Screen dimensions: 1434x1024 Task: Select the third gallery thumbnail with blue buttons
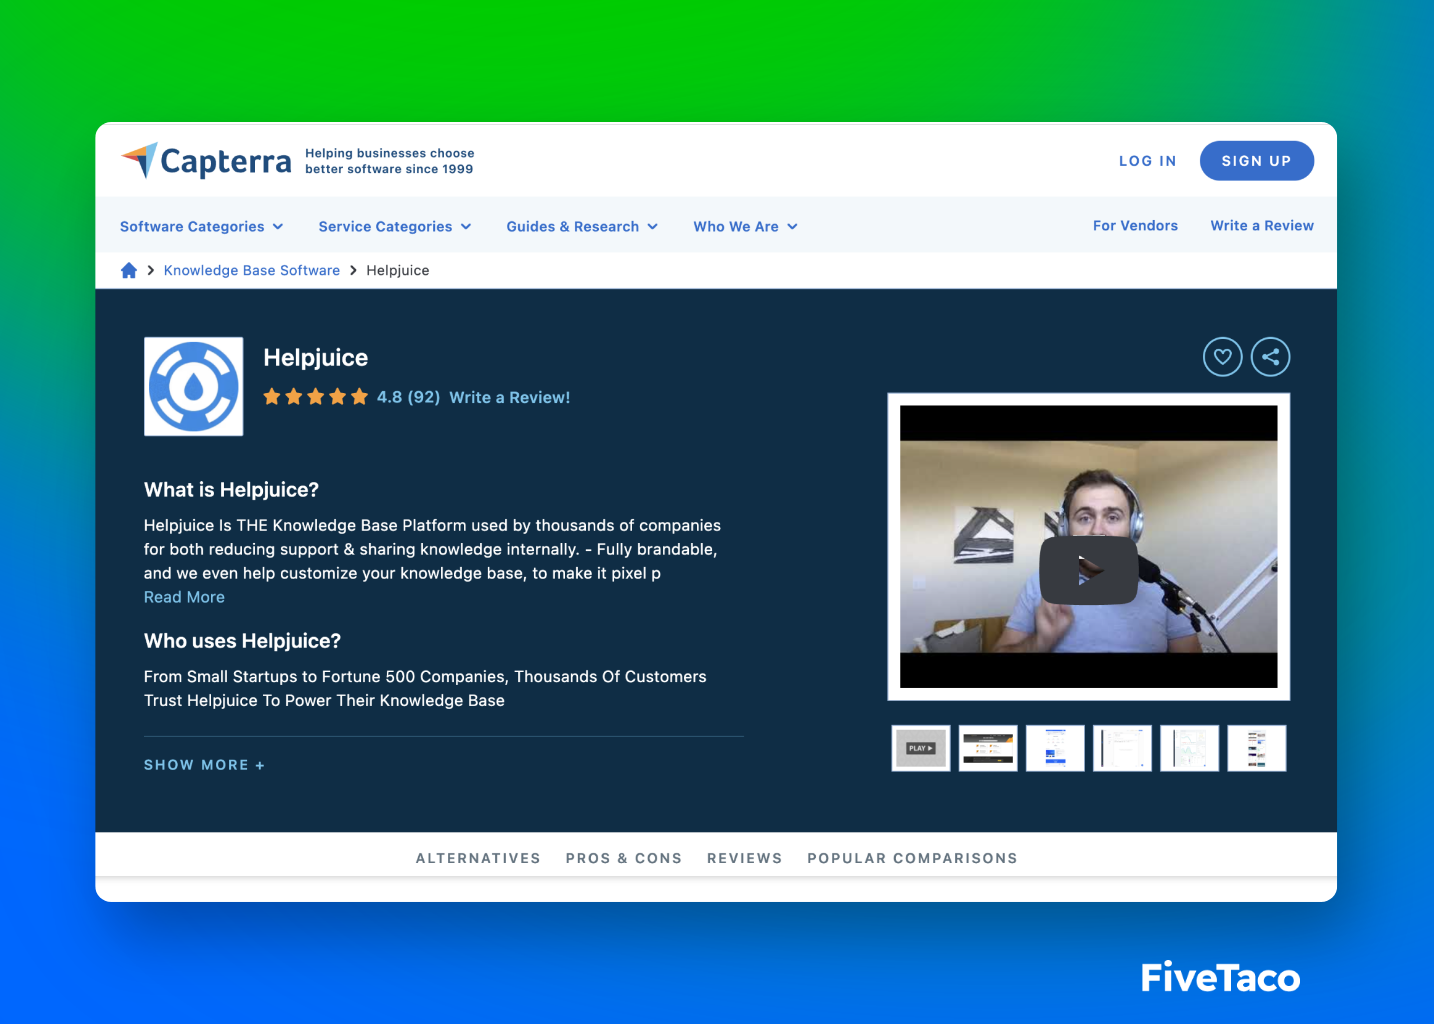pos(1055,748)
